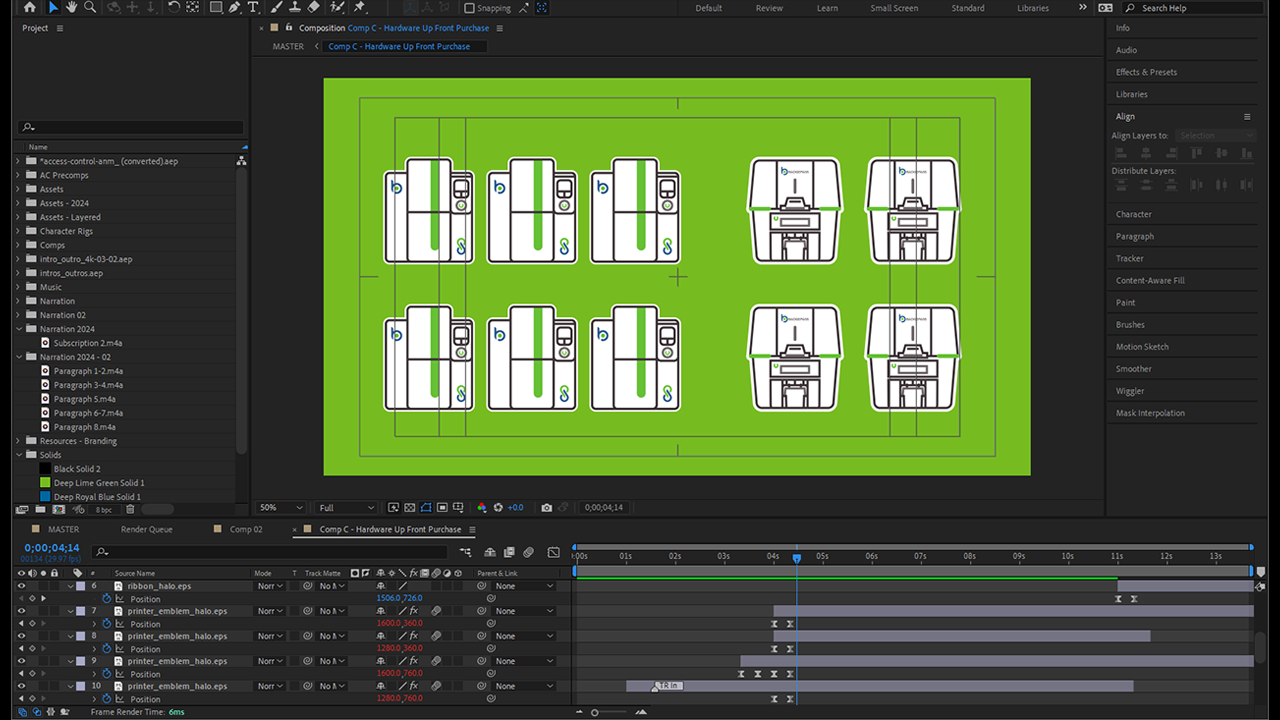Click trash icon in Project panel
This screenshot has height=720, width=1280.
(130, 510)
